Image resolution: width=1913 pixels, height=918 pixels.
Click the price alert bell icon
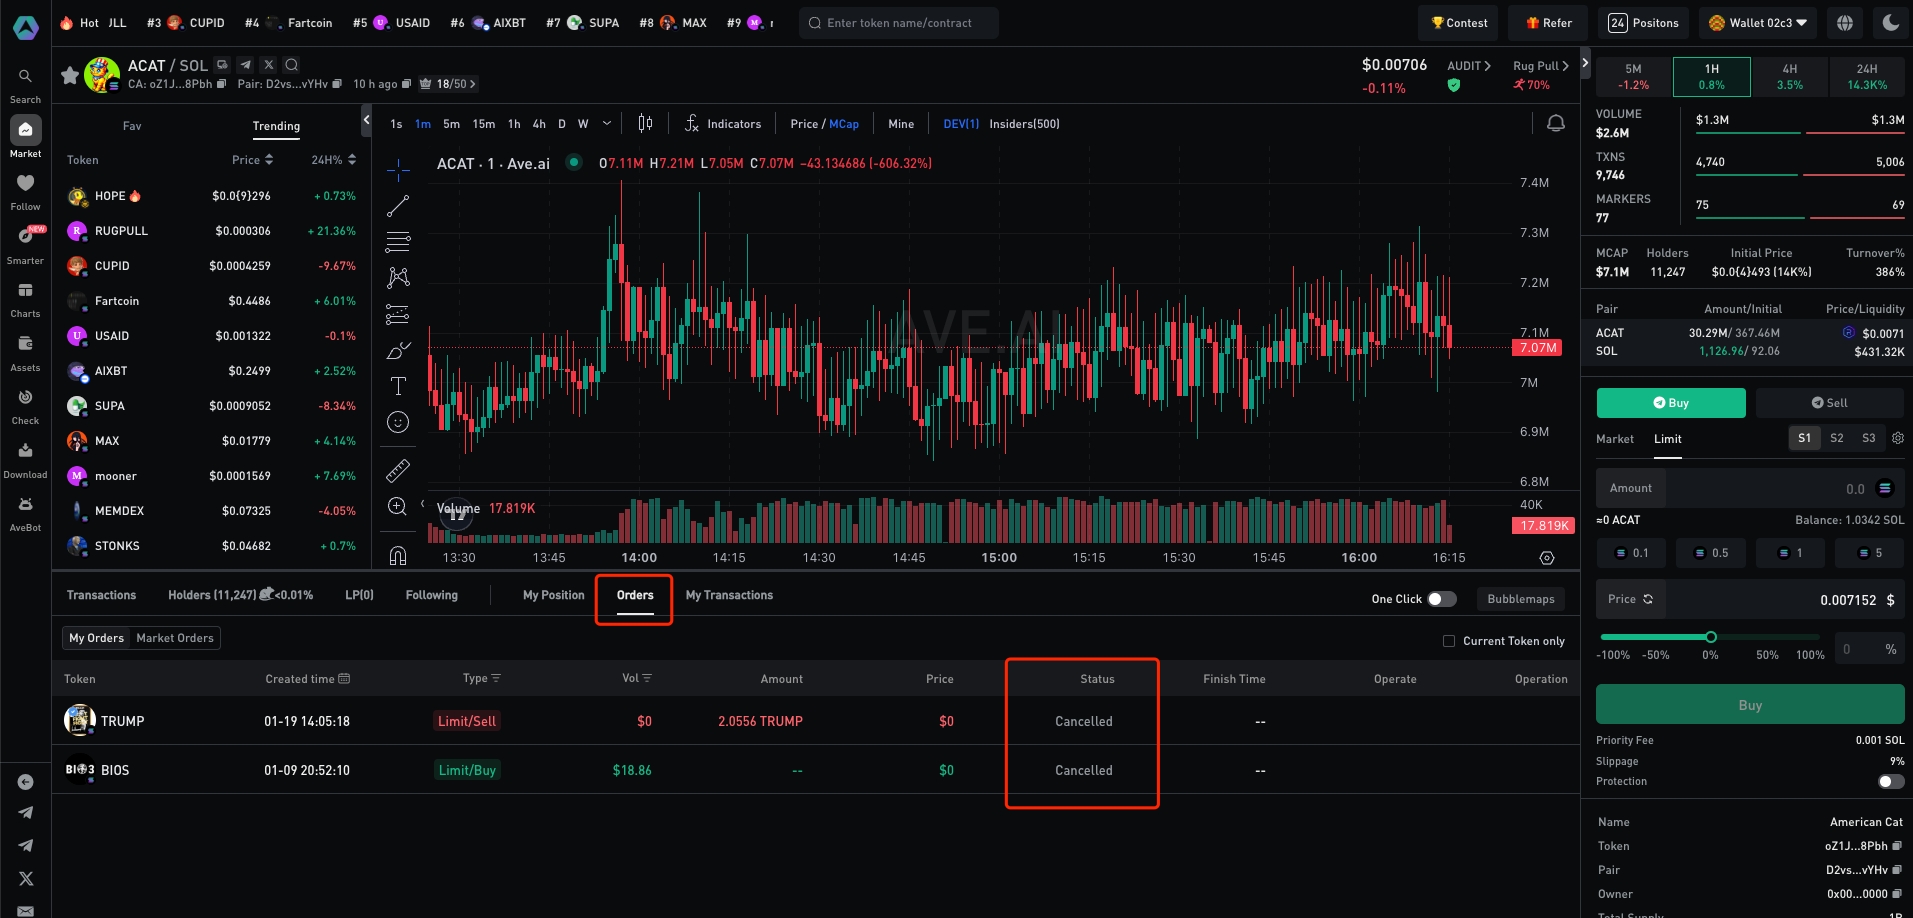[1555, 124]
